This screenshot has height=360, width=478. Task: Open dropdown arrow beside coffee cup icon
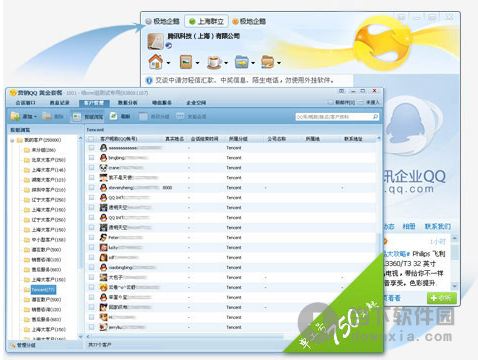pos(226,63)
